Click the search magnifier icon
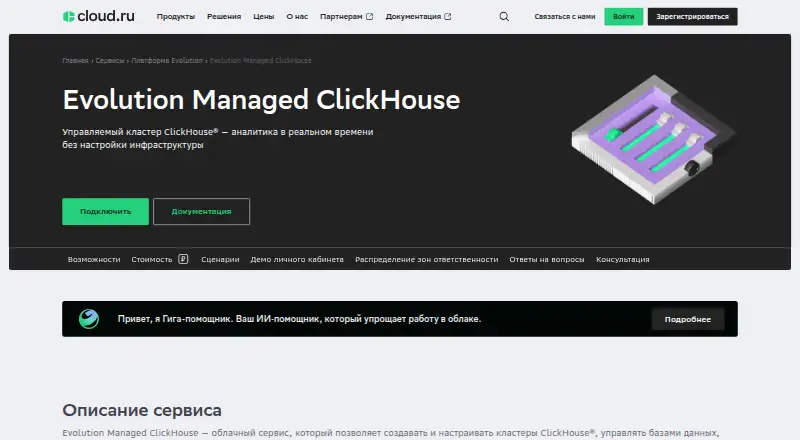 tap(504, 16)
